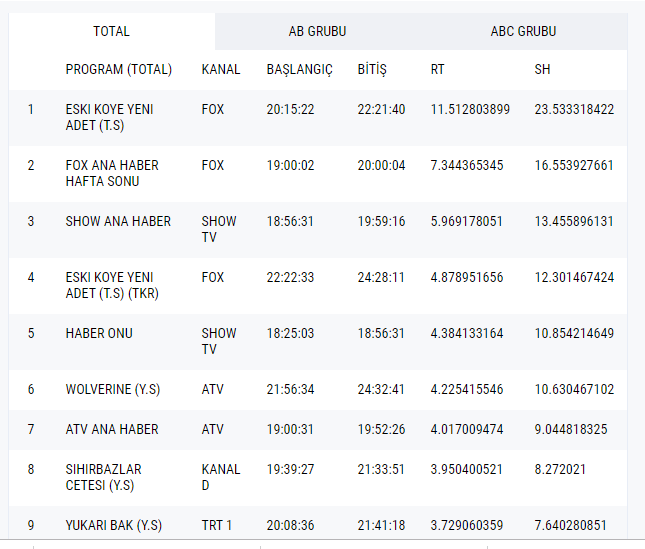Viewport: 645px width, 549px height.
Task: Click RT value 3.950400521
Action: coord(466,469)
